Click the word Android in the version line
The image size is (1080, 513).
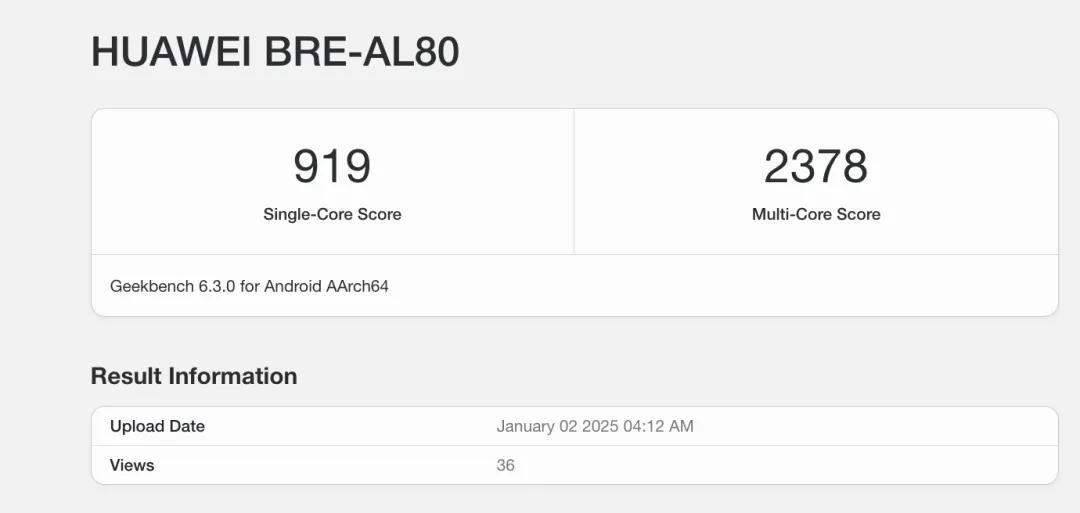pos(293,286)
